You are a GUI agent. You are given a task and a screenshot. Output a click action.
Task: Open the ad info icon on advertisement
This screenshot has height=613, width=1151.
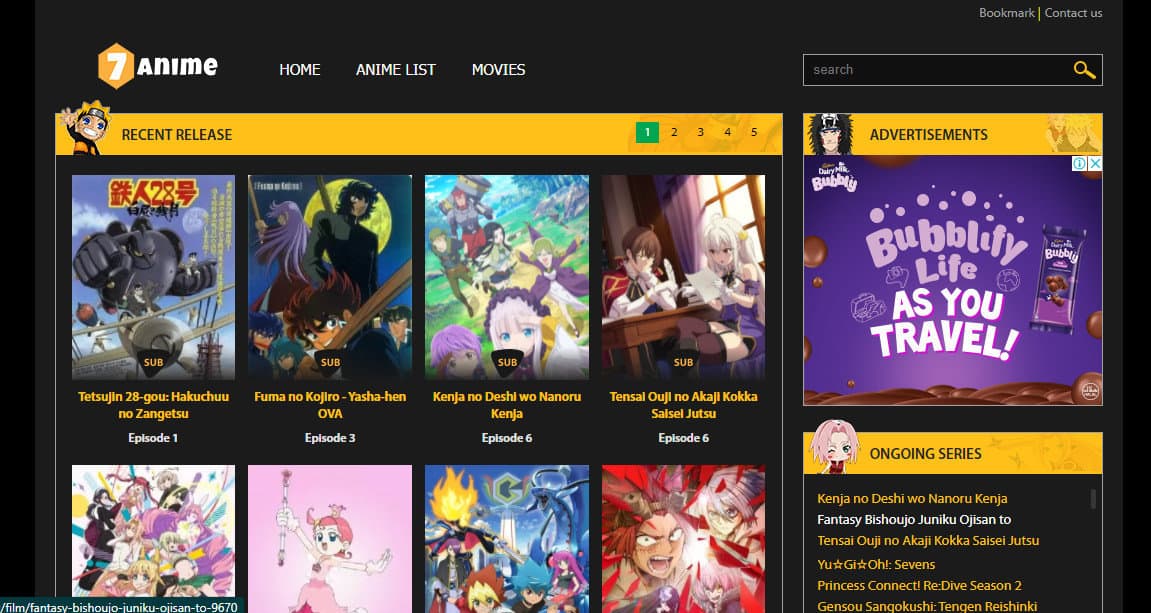(1079, 164)
